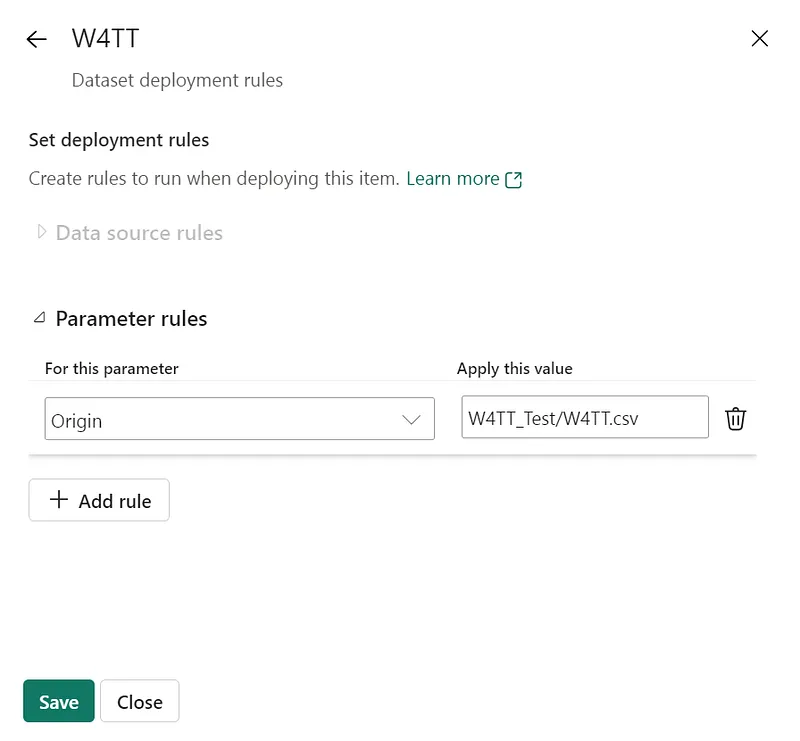
Task: Delete the Origin parameter rule
Action: [x=735, y=418]
